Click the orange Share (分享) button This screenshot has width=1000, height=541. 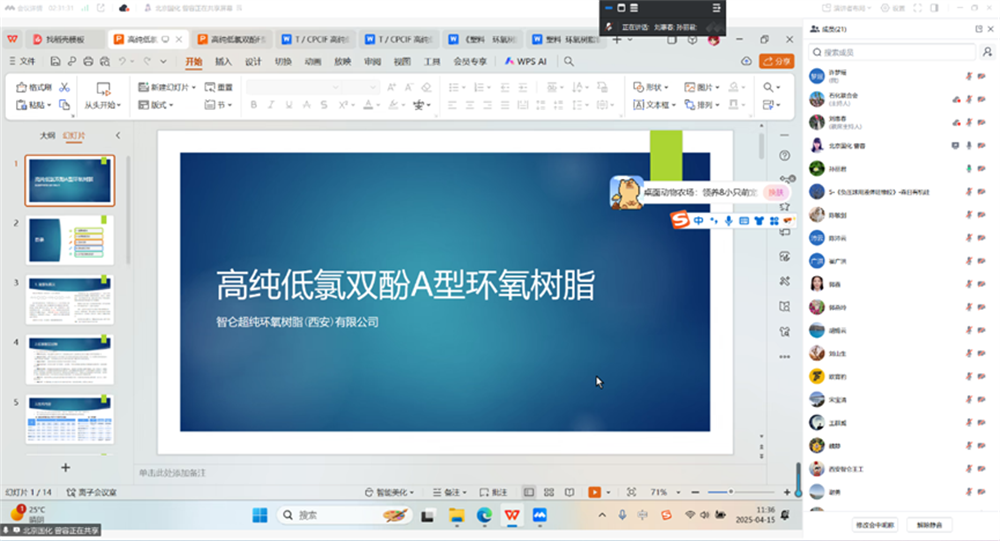(x=776, y=61)
